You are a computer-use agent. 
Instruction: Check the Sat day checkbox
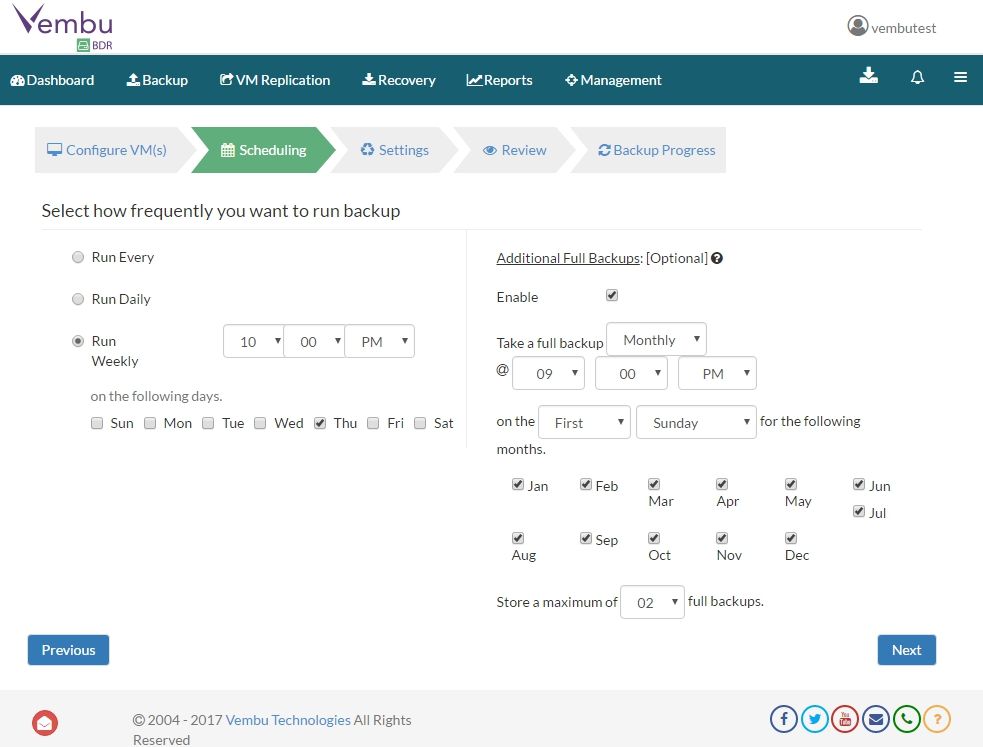pos(420,423)
